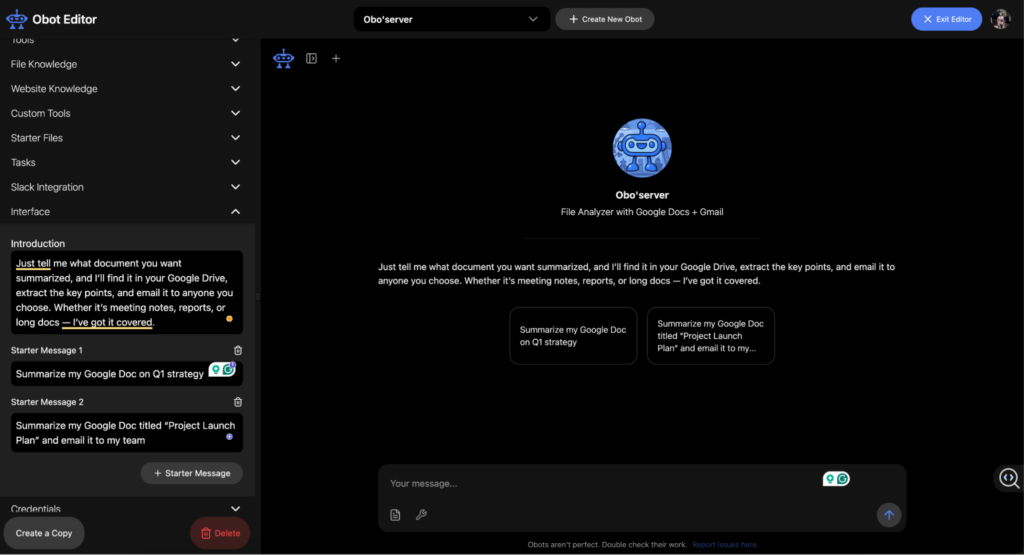1024x555 pixels.
Task: Click the 'File Analyzer with Google Docs + Gmail' text
Action: point(642,212)
